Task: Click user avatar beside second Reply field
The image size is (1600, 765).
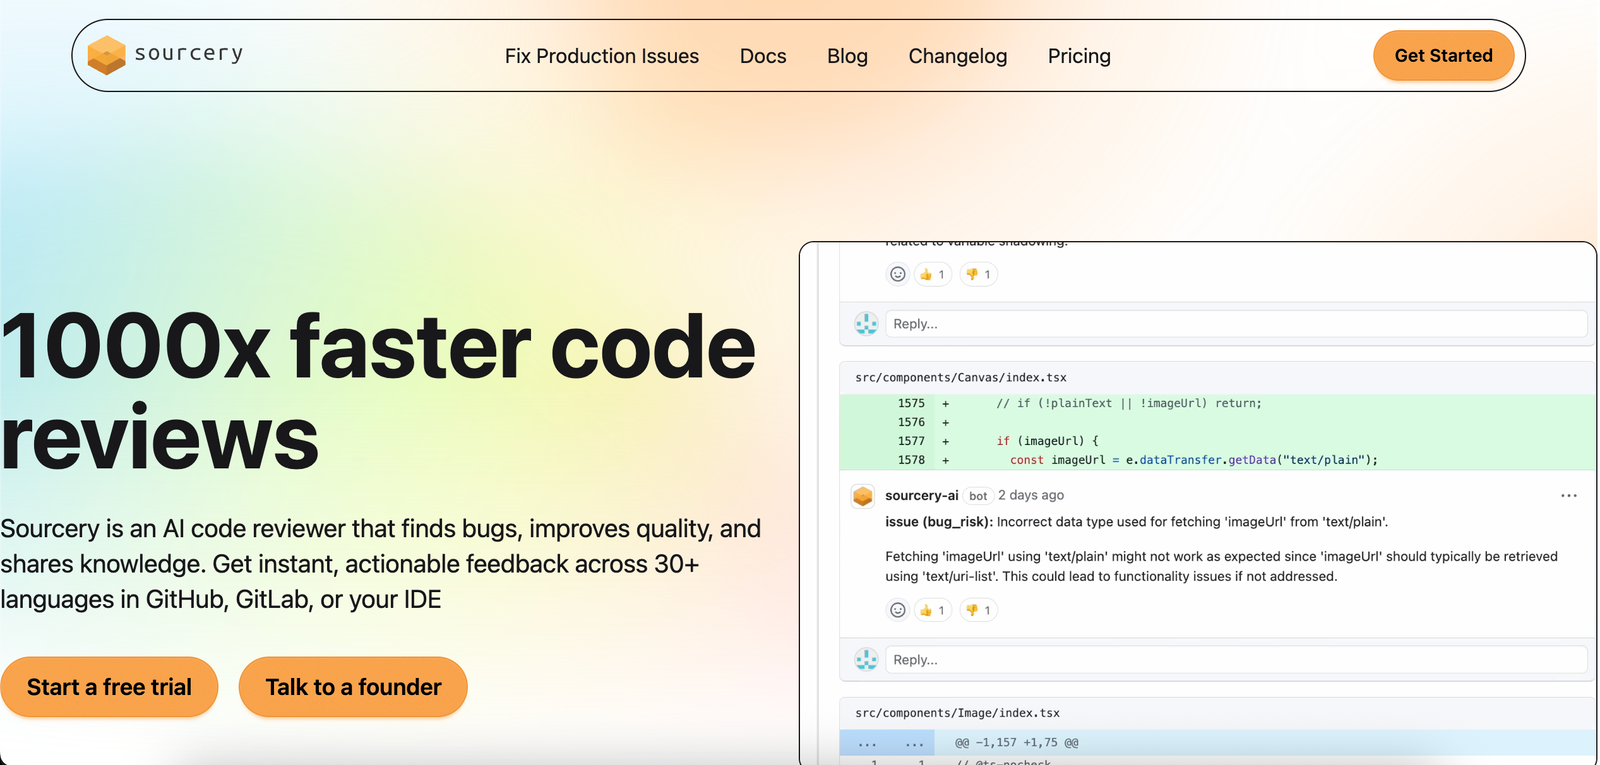Action: point(866,660)
